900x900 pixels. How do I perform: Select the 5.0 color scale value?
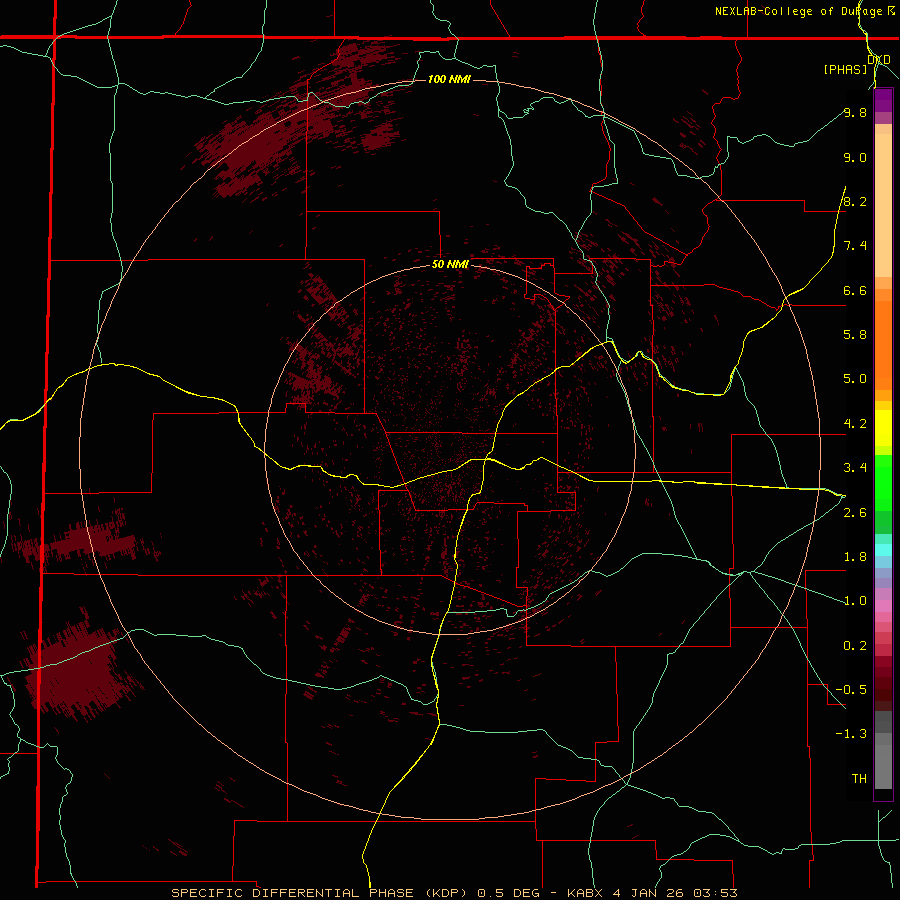pos(855,379)
